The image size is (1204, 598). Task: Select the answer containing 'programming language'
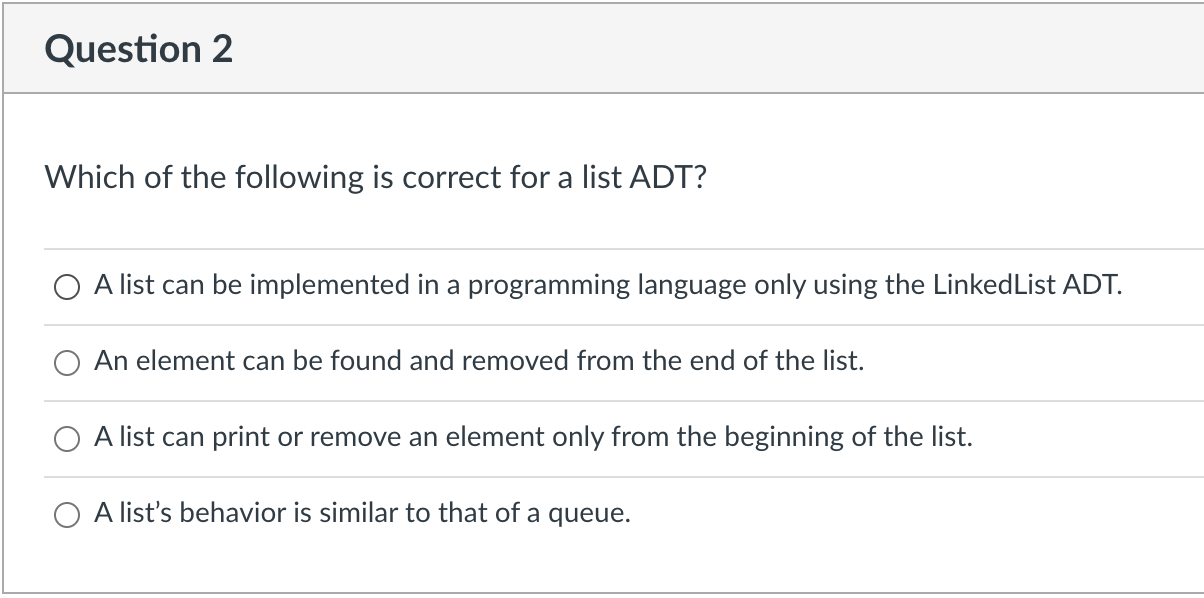608,285
